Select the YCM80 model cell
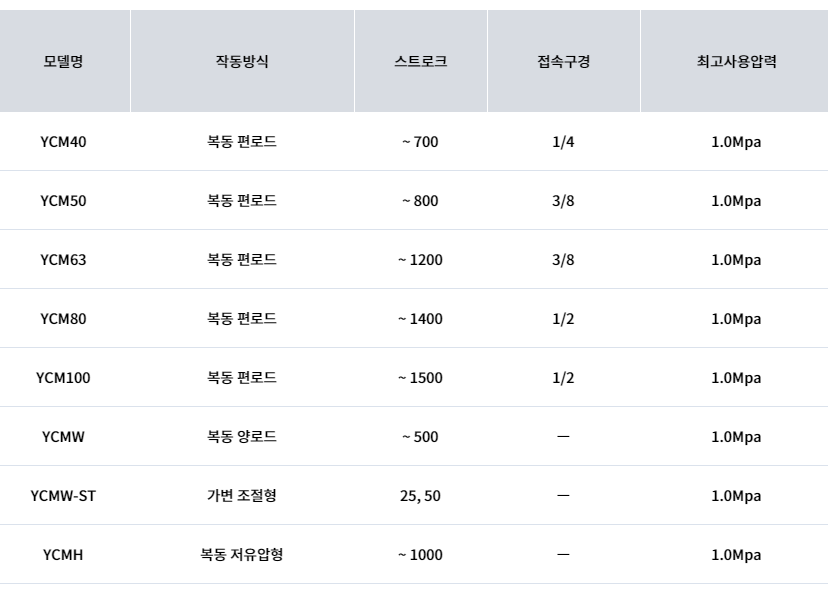The image size is (828, 605). click(x=63, y=319)
